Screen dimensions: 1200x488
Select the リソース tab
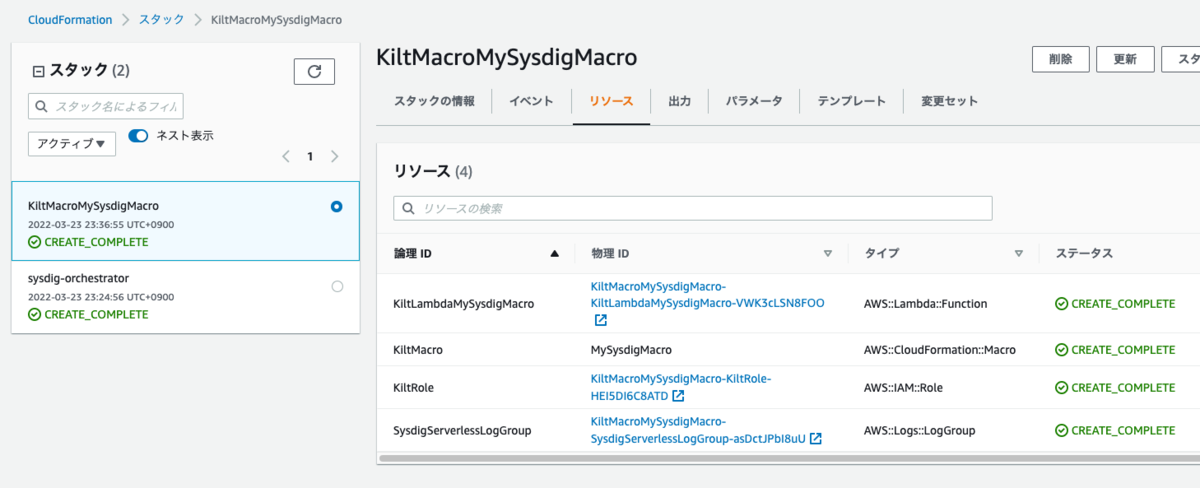611,101
